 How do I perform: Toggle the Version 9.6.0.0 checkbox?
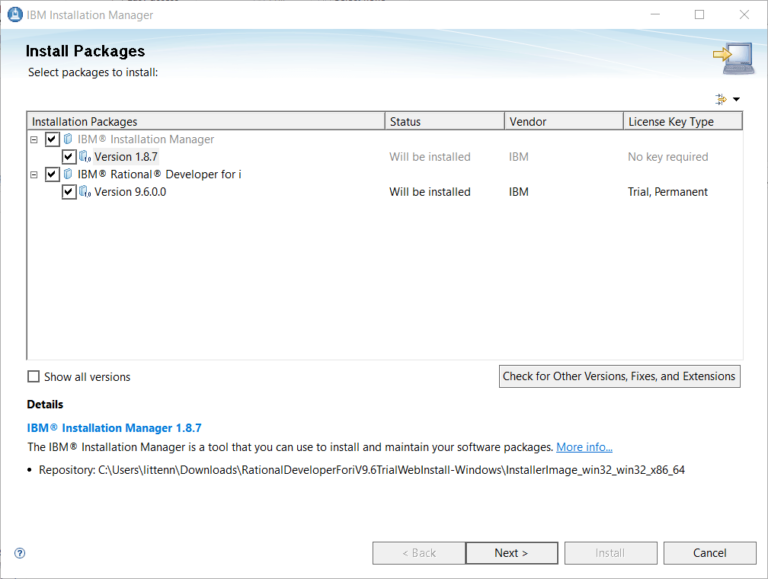[69, 192]
